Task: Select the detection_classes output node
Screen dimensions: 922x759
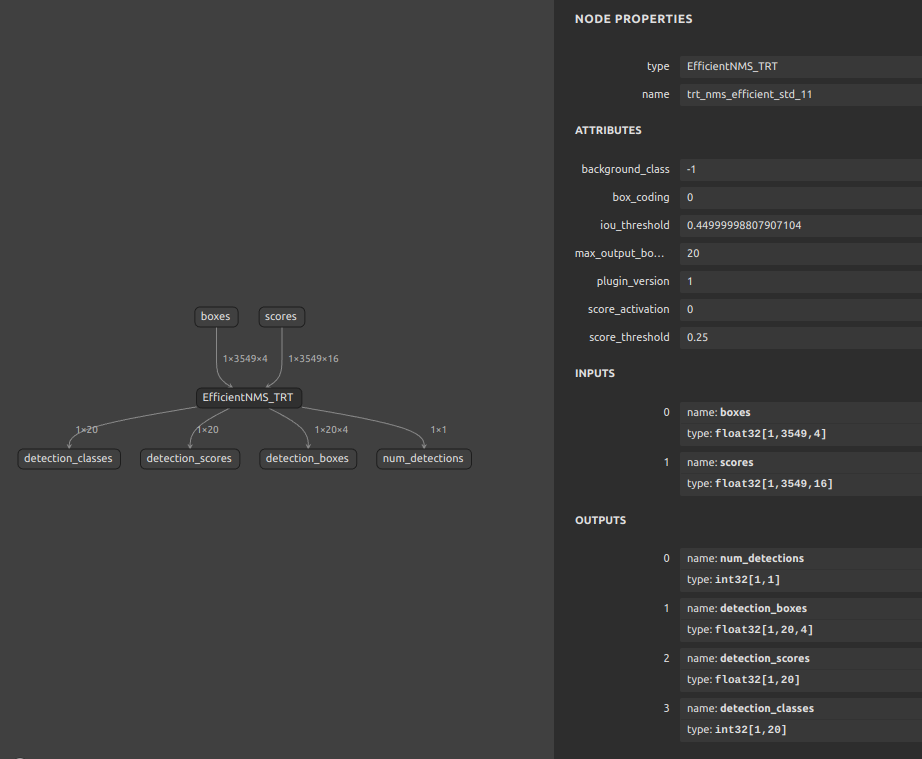Action: 67,459
